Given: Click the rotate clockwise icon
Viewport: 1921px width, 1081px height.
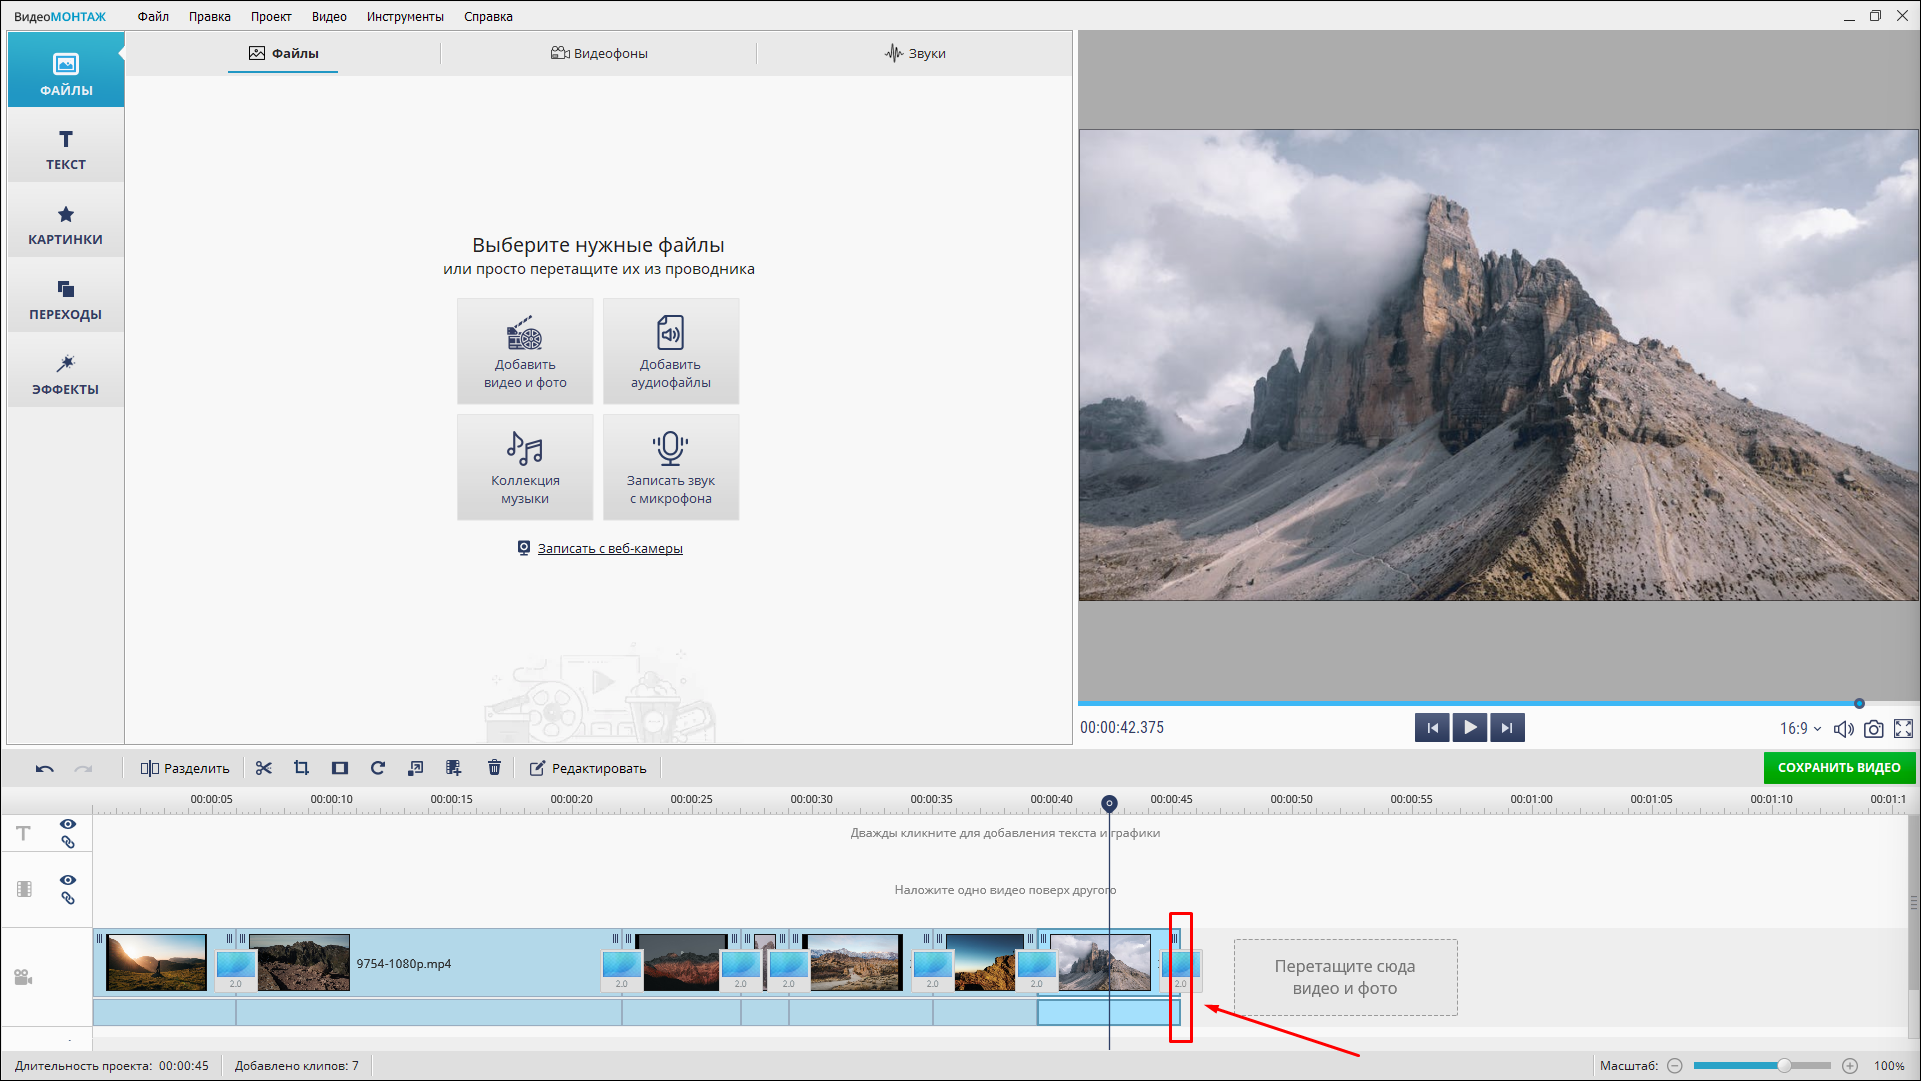Looking at the screenshot, I should pyautogui.click(x=377, y=768).
